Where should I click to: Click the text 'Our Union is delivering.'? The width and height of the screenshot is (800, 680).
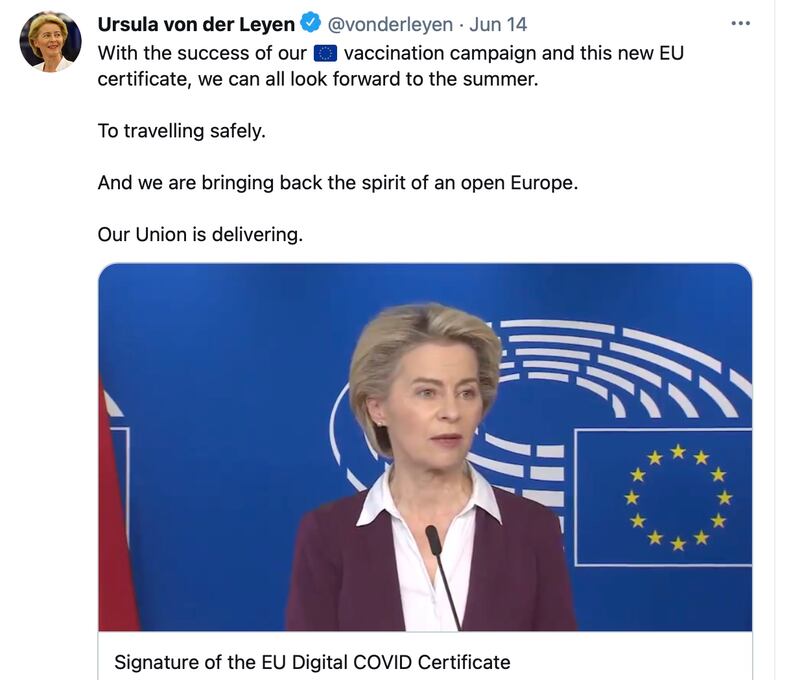point(200,235)
